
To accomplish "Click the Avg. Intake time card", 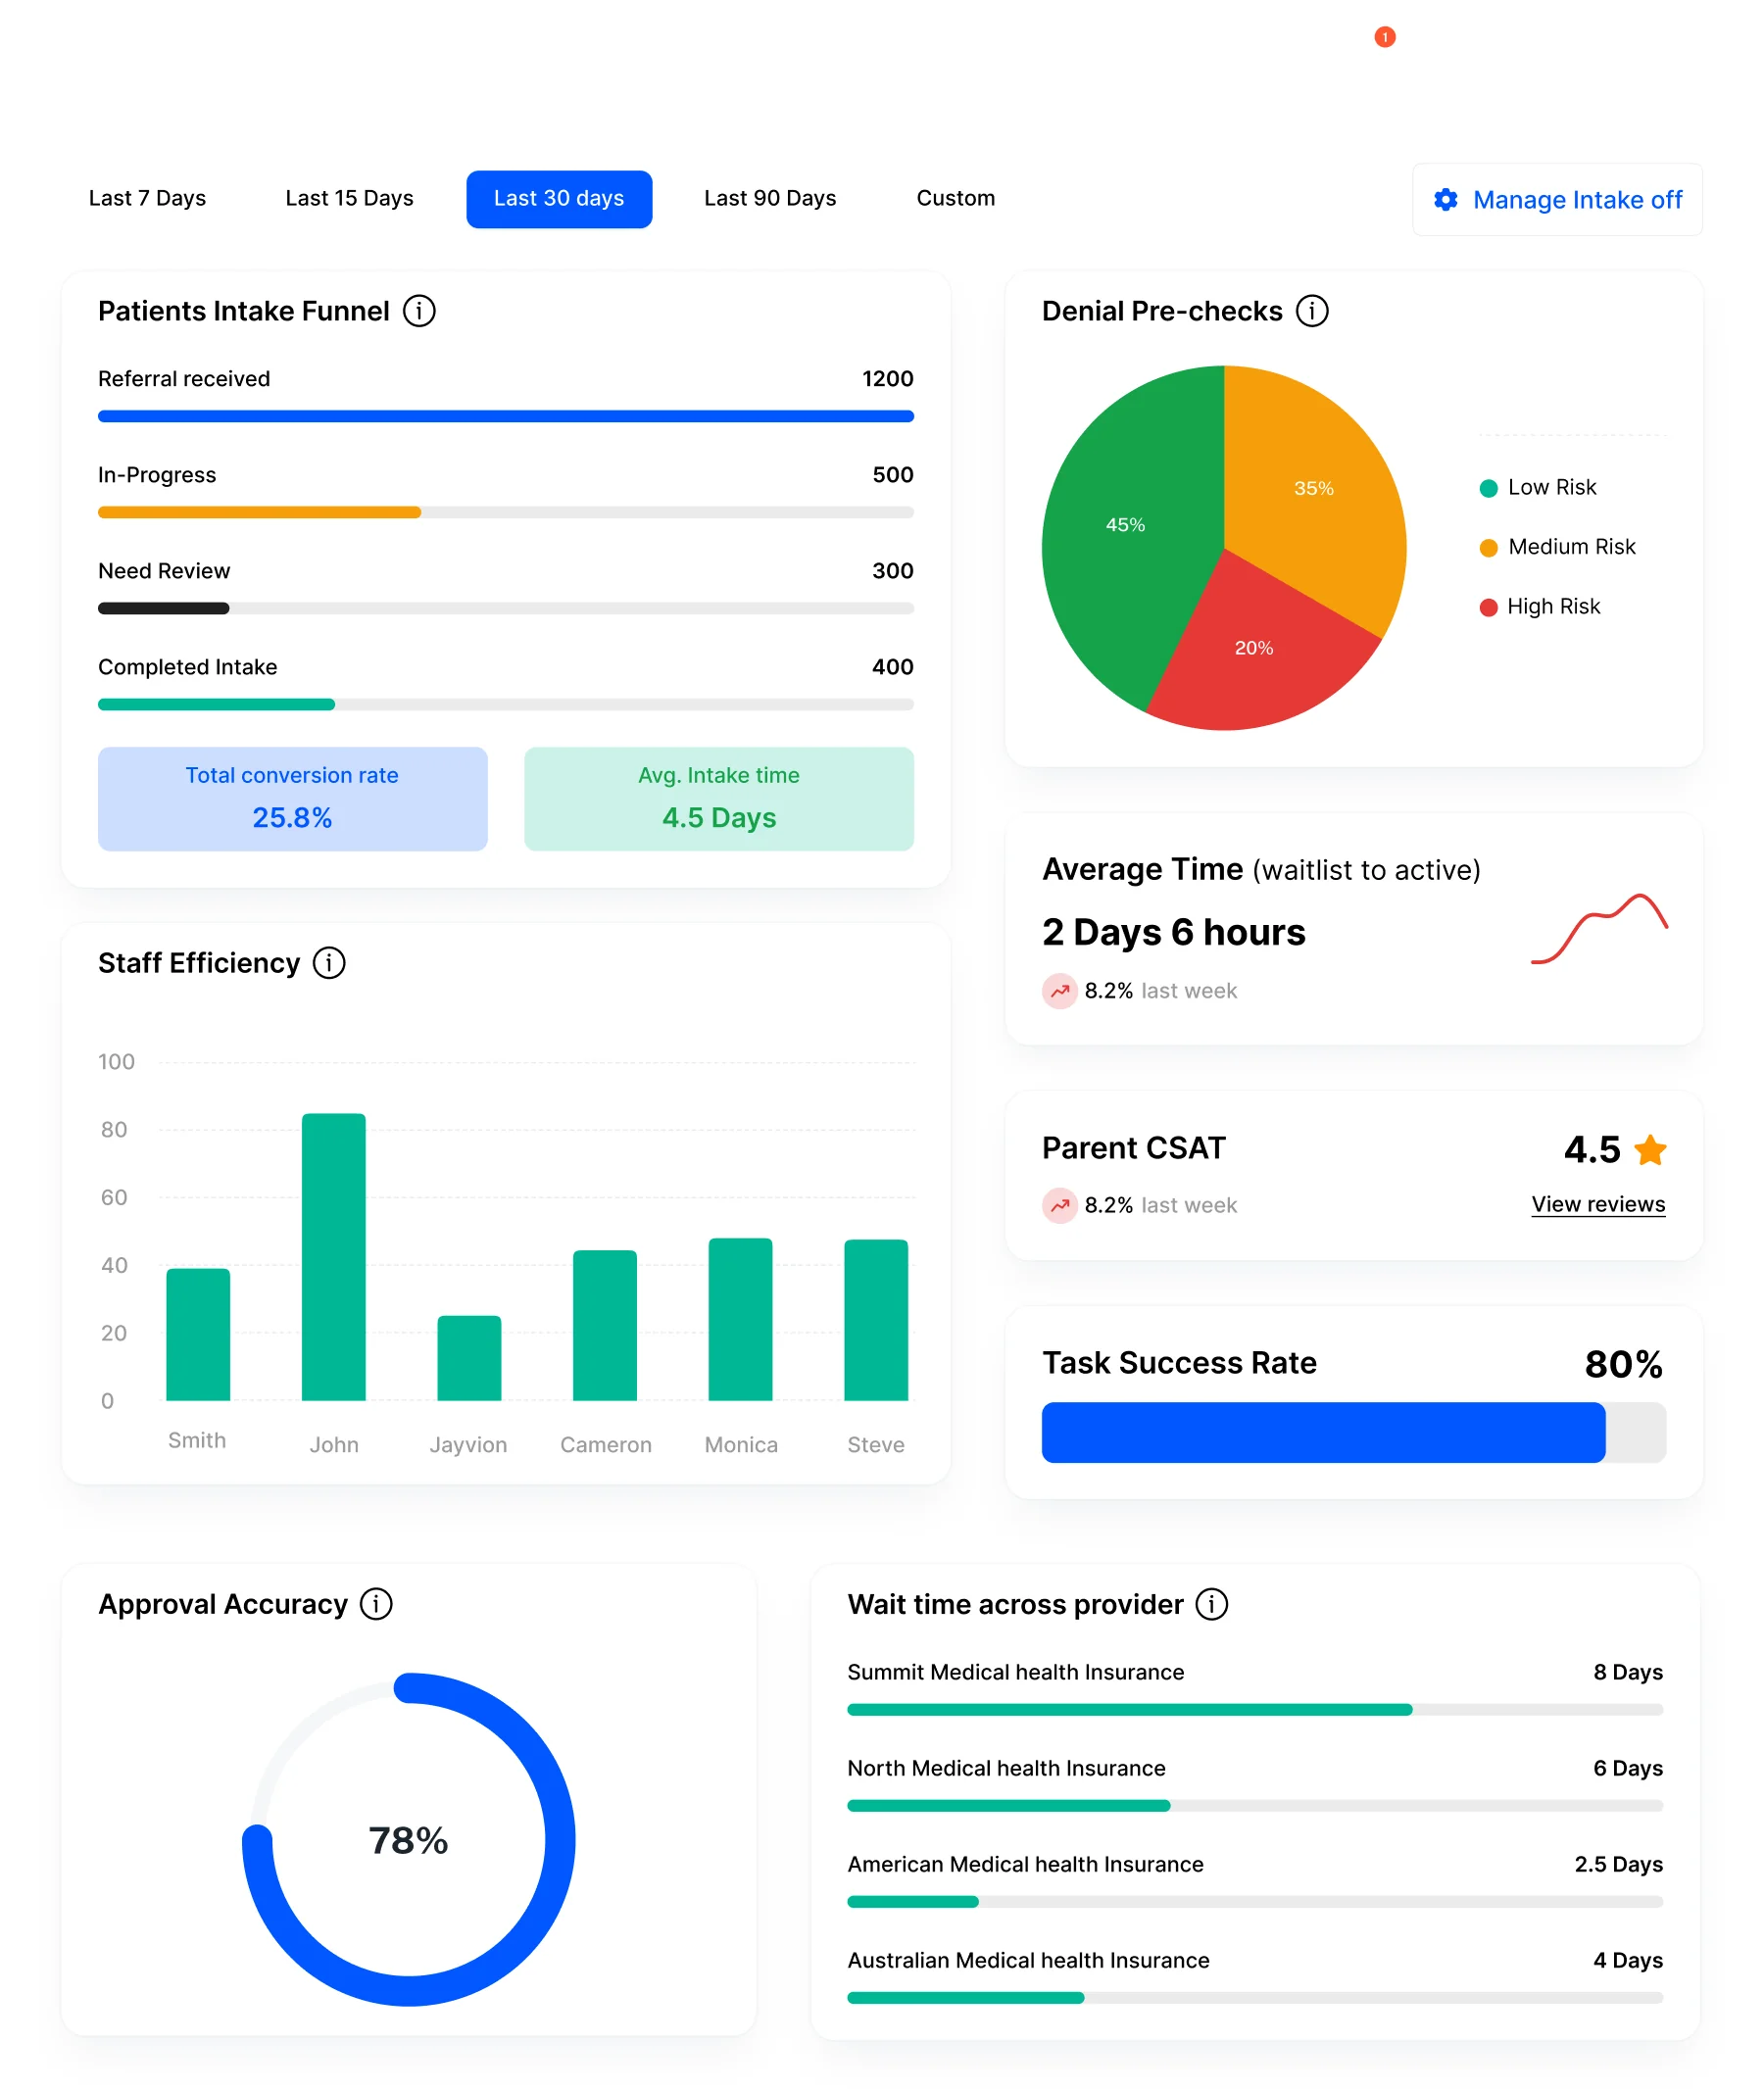I will 719,799.
